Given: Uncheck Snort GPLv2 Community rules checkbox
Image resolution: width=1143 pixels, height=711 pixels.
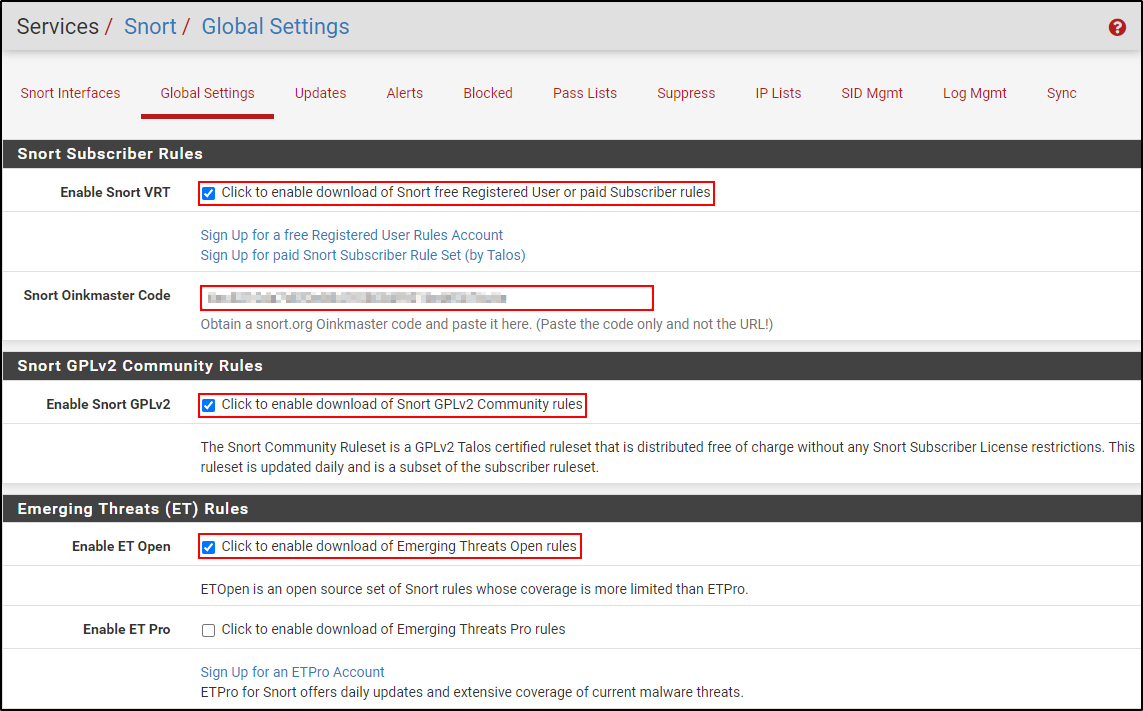Looking at the screenshot, I should [x=209, y=405].
